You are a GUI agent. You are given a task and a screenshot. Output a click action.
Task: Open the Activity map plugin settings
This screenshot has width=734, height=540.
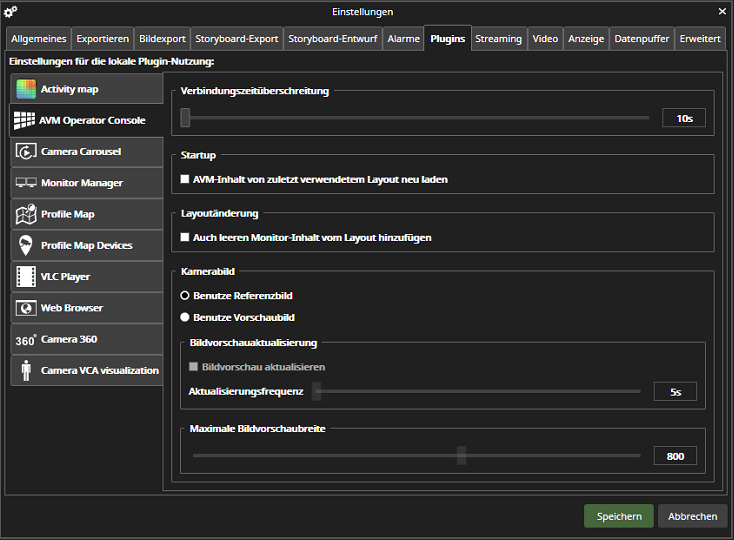tap(87, 89)
